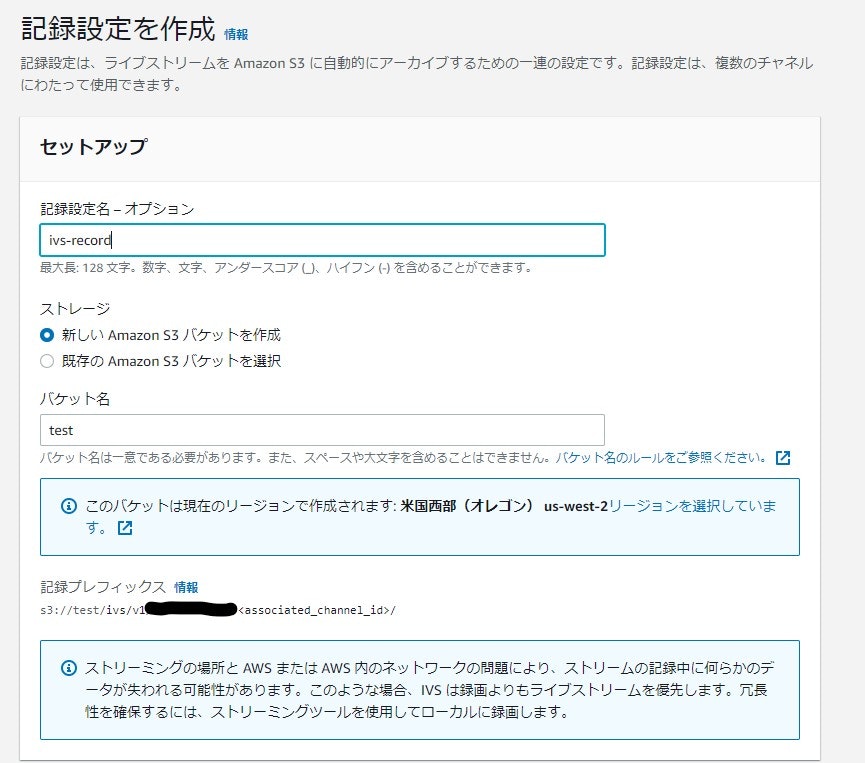The image size is (865, 763).
Task: Select 既存の Amazon S3 バケットを選択 option
Action: [48, 362]
